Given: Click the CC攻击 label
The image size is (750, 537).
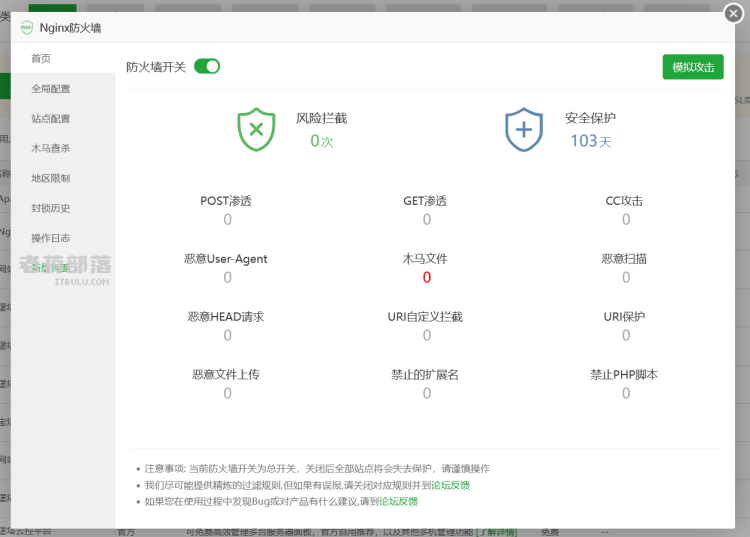Looking at the screenshot, I should (x=624, y=201).
